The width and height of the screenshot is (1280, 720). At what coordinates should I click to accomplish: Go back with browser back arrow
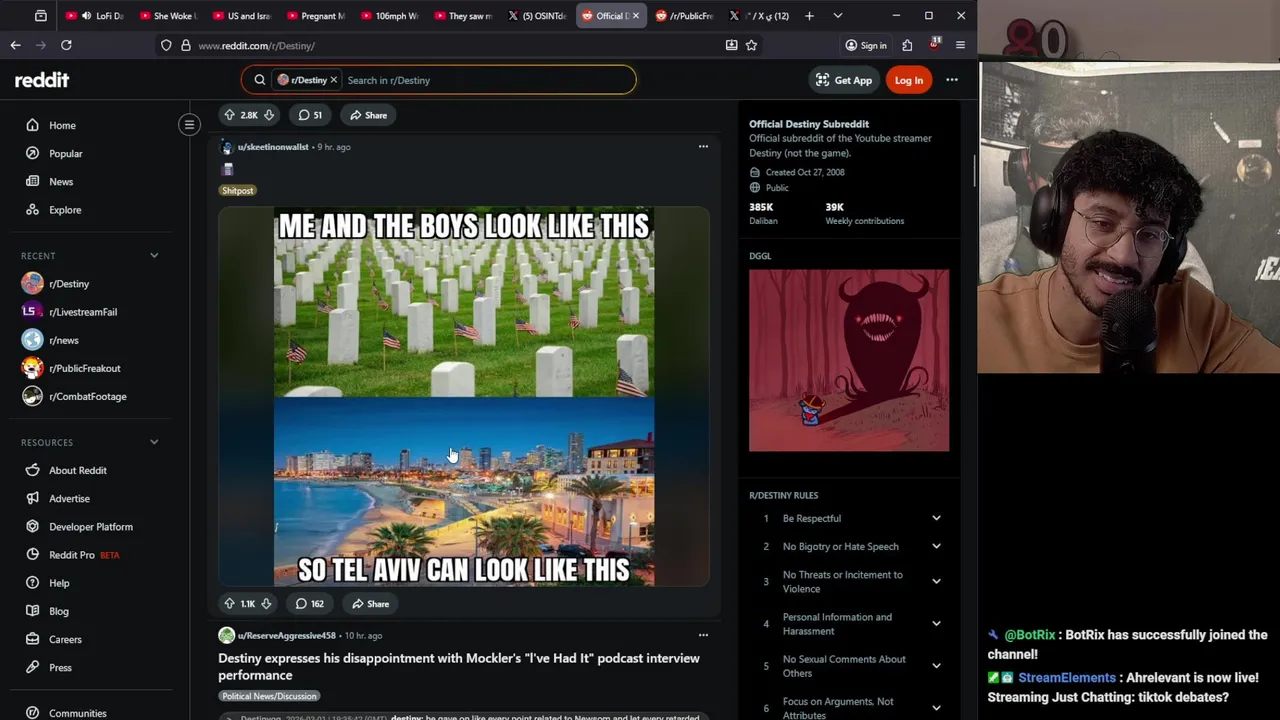click(x=15, y=45)
